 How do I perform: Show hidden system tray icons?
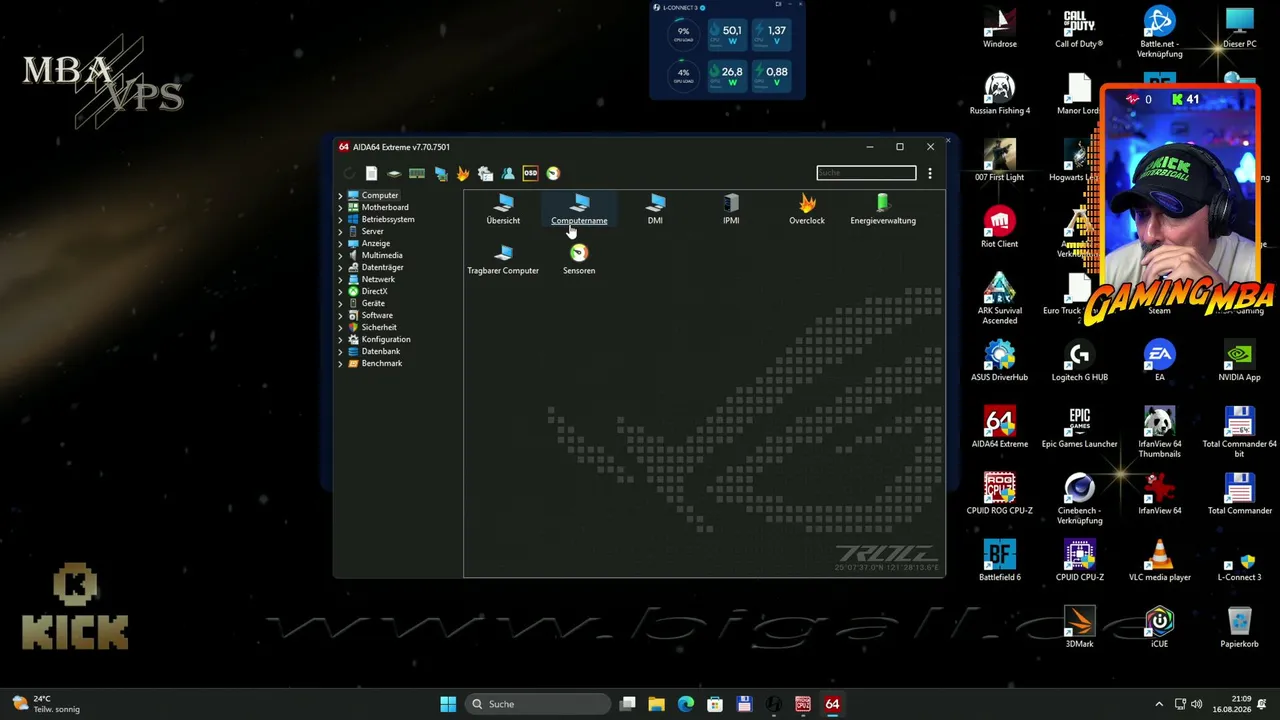tap(1159, 704)
